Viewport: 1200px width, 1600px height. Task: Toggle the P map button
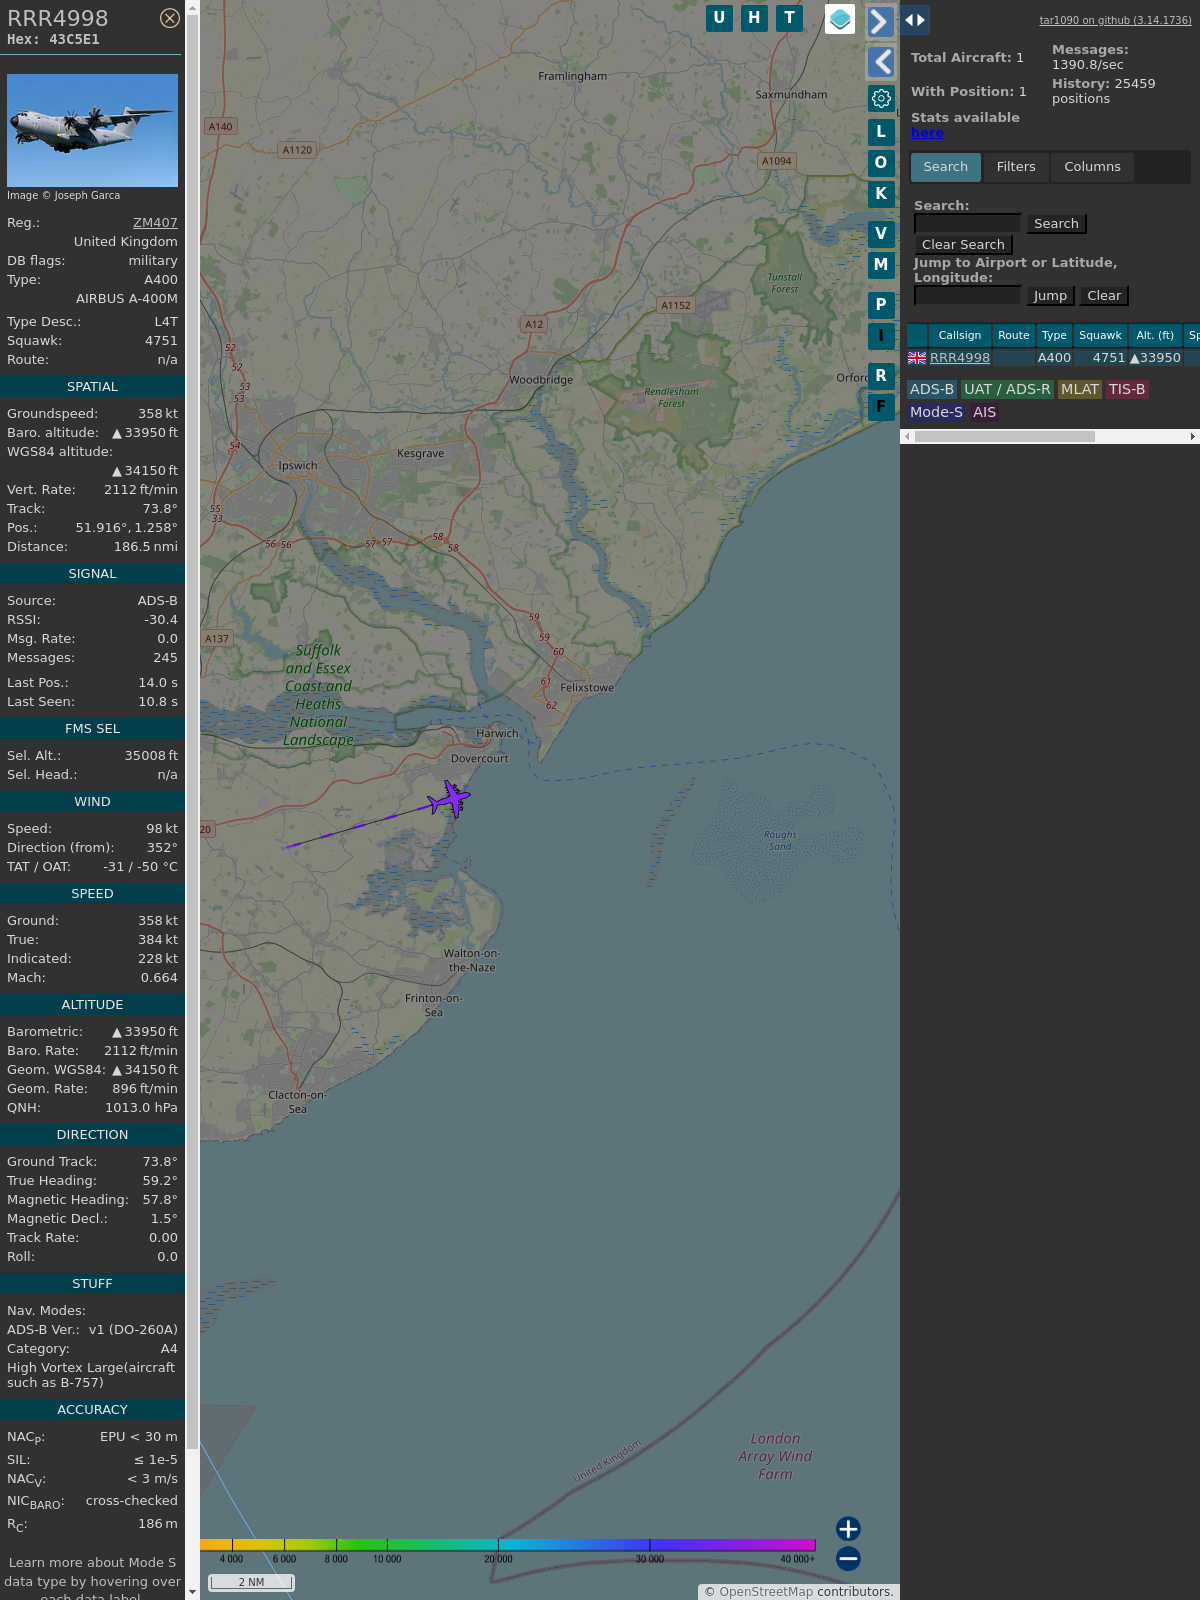881,304
